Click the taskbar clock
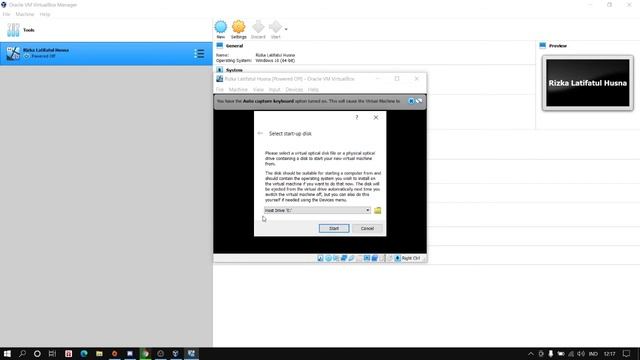 pyautogui.click(x=609, y=354)
